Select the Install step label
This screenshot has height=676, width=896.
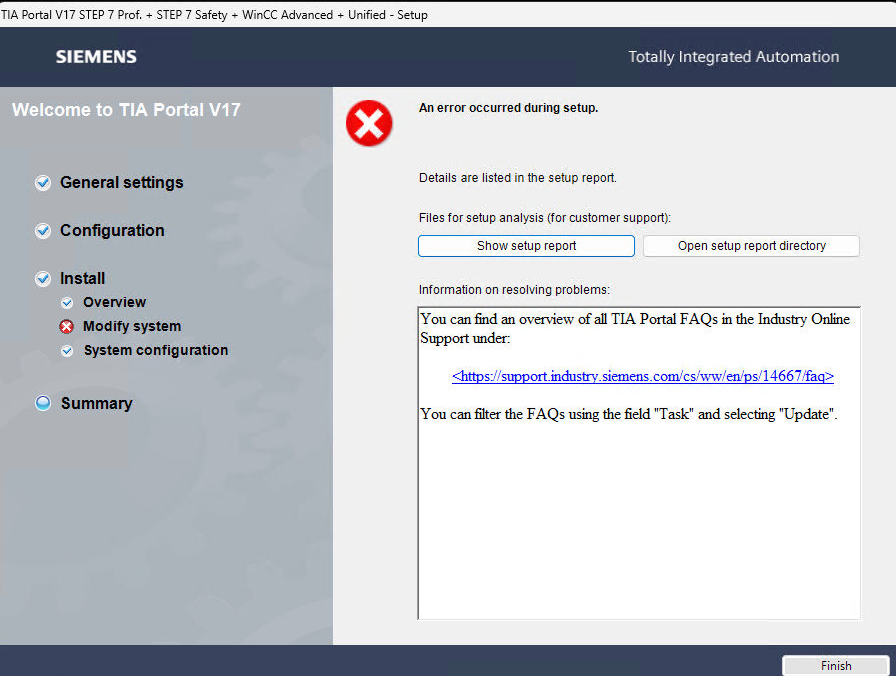[x=82, y=278]
